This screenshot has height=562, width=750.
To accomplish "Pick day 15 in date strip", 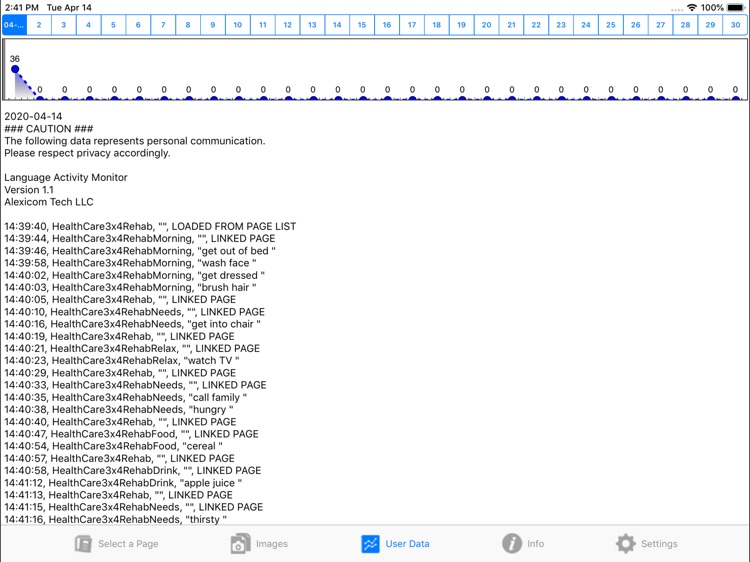I will tap(362, 25).
